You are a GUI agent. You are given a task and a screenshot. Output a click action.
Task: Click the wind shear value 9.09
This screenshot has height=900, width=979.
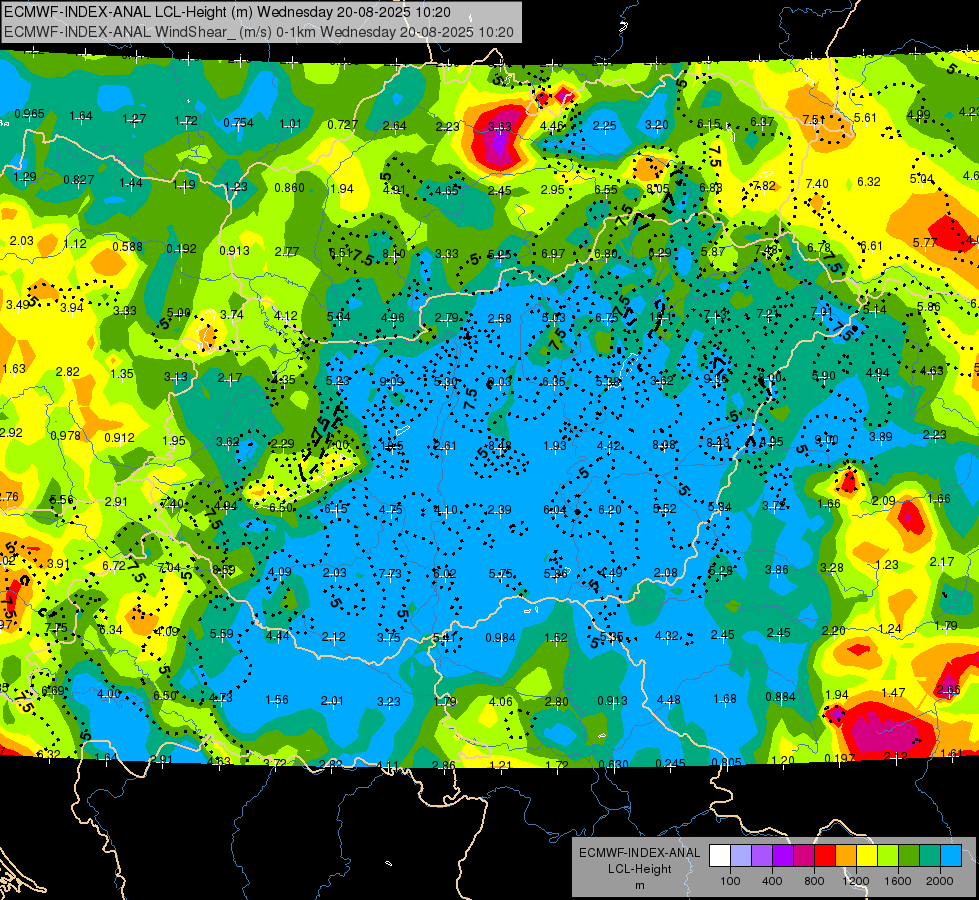391,382
